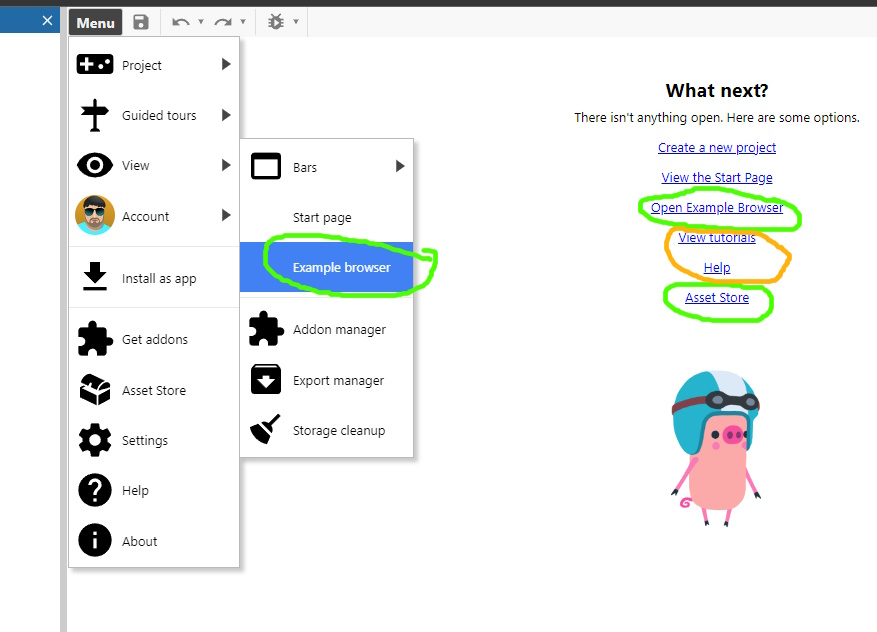Viewport: 877px width, 632px height.
Task: Choose About menu entry
Action: (154, 541)
